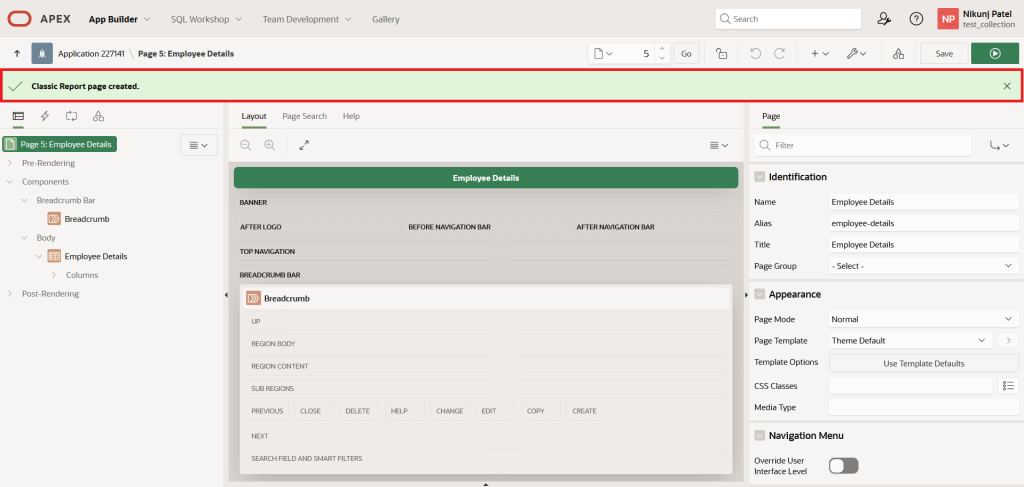The width and height of the screenshot is (1024, 487).
Task: Click the Save button
Action: tap(944, 54)
